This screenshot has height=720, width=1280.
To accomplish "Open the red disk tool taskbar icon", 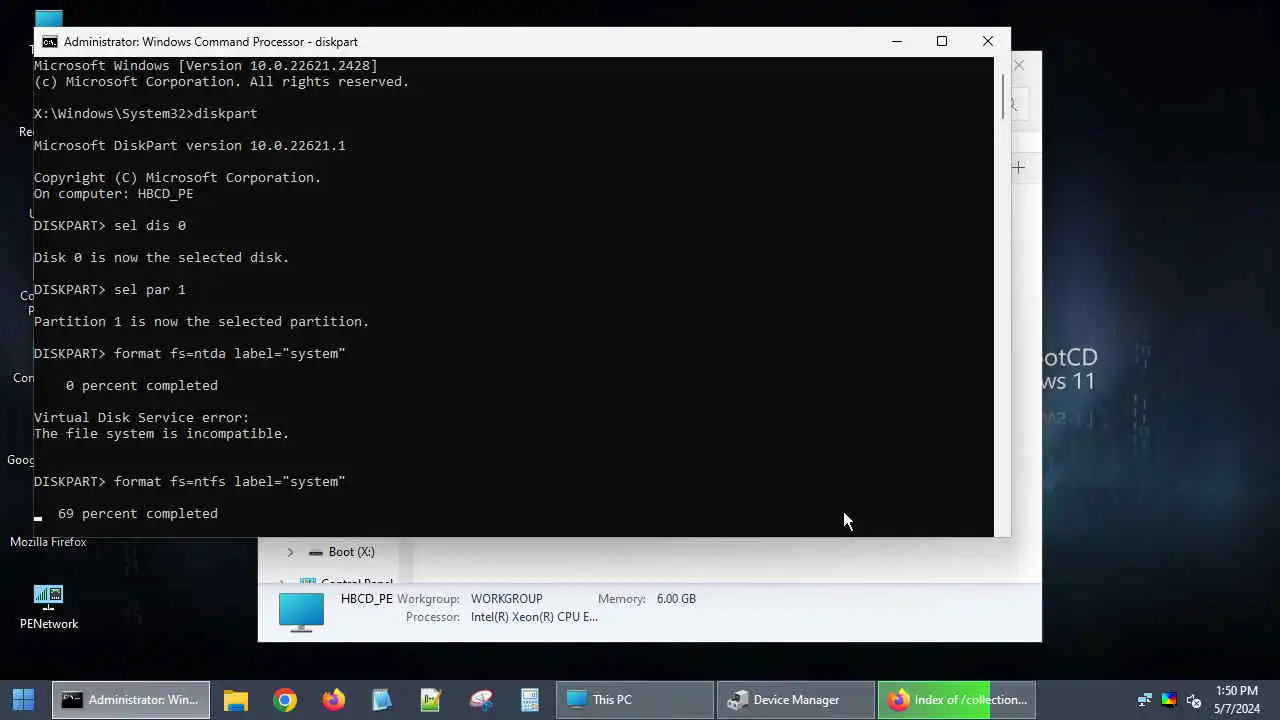I will pos(481,699).
